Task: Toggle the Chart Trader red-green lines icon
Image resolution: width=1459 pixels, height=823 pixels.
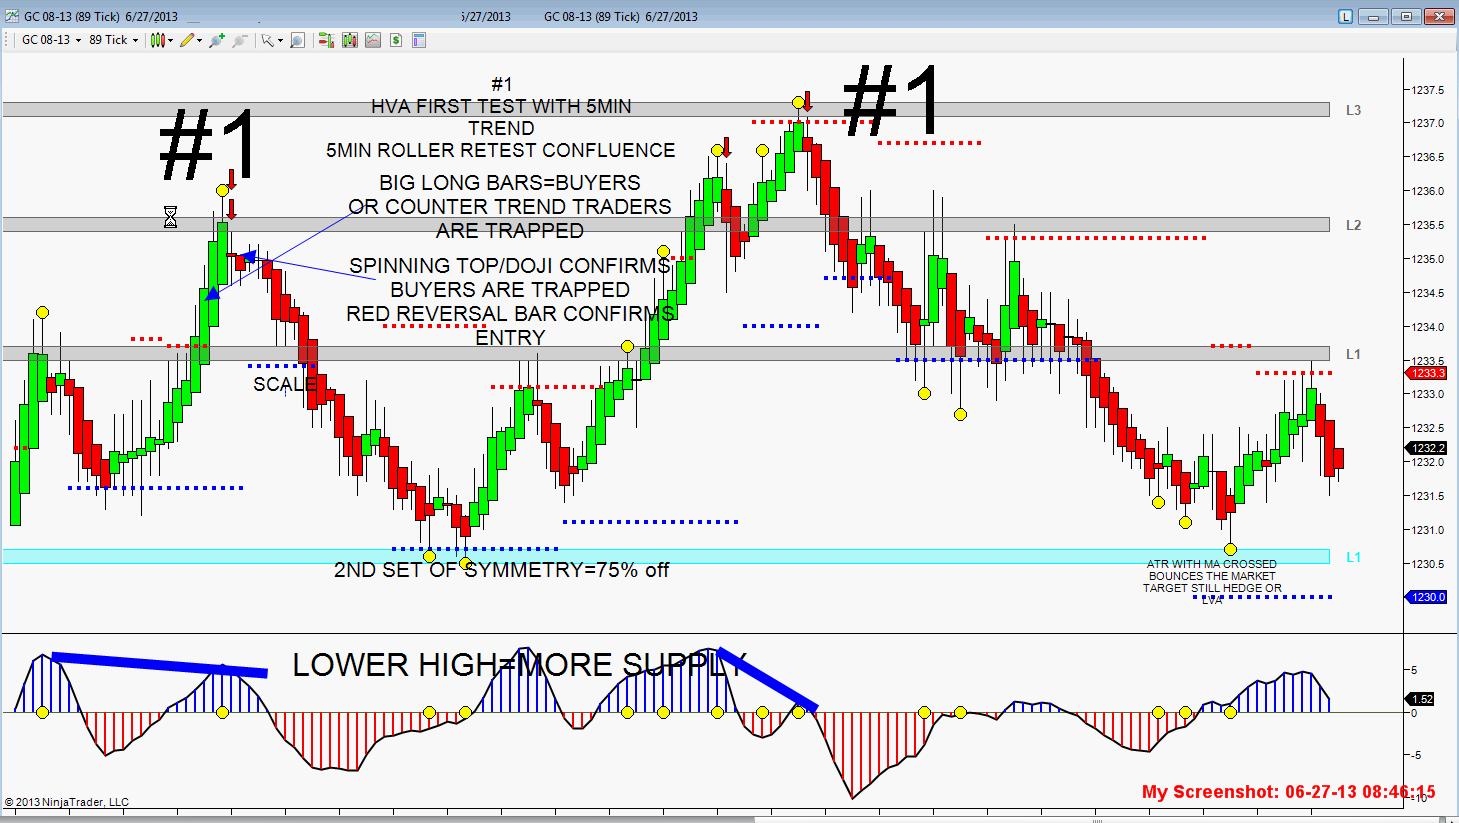Action: click(x=326, y=40)
